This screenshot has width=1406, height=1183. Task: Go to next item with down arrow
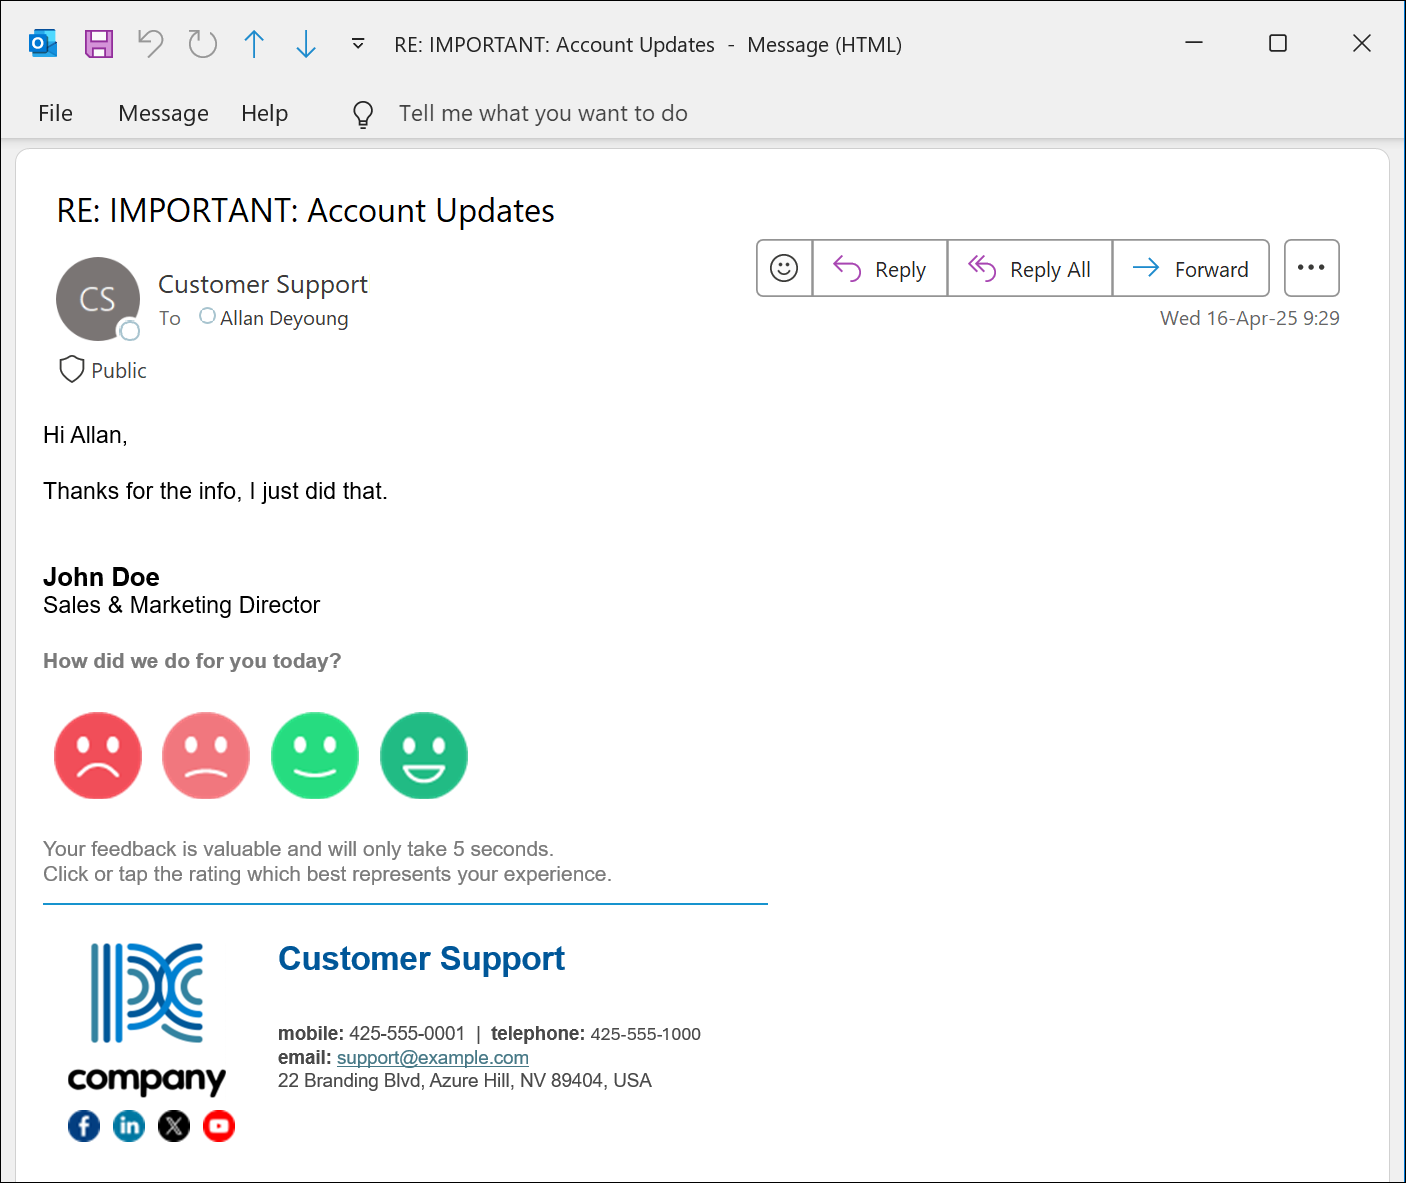tap(306, 44)
